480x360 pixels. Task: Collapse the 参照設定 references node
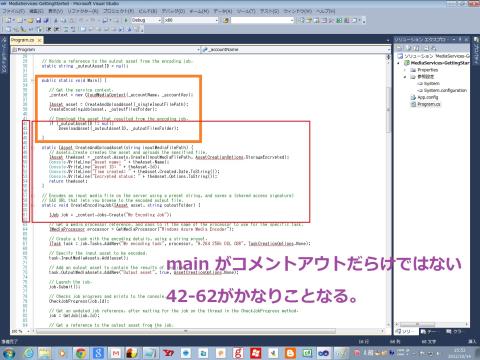tap(405, 77)
